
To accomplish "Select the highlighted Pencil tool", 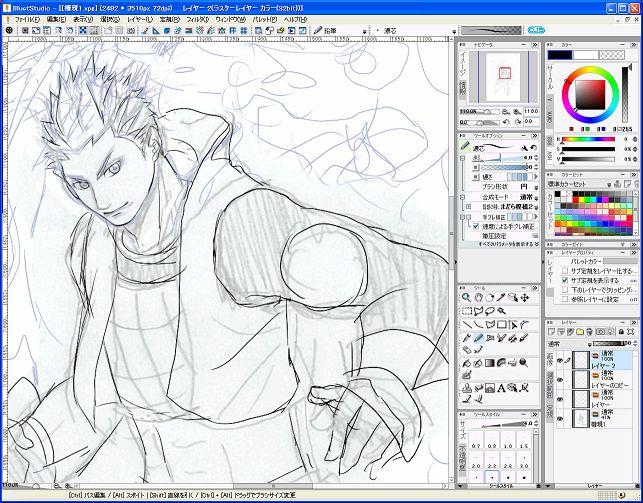I will point(480,338).
